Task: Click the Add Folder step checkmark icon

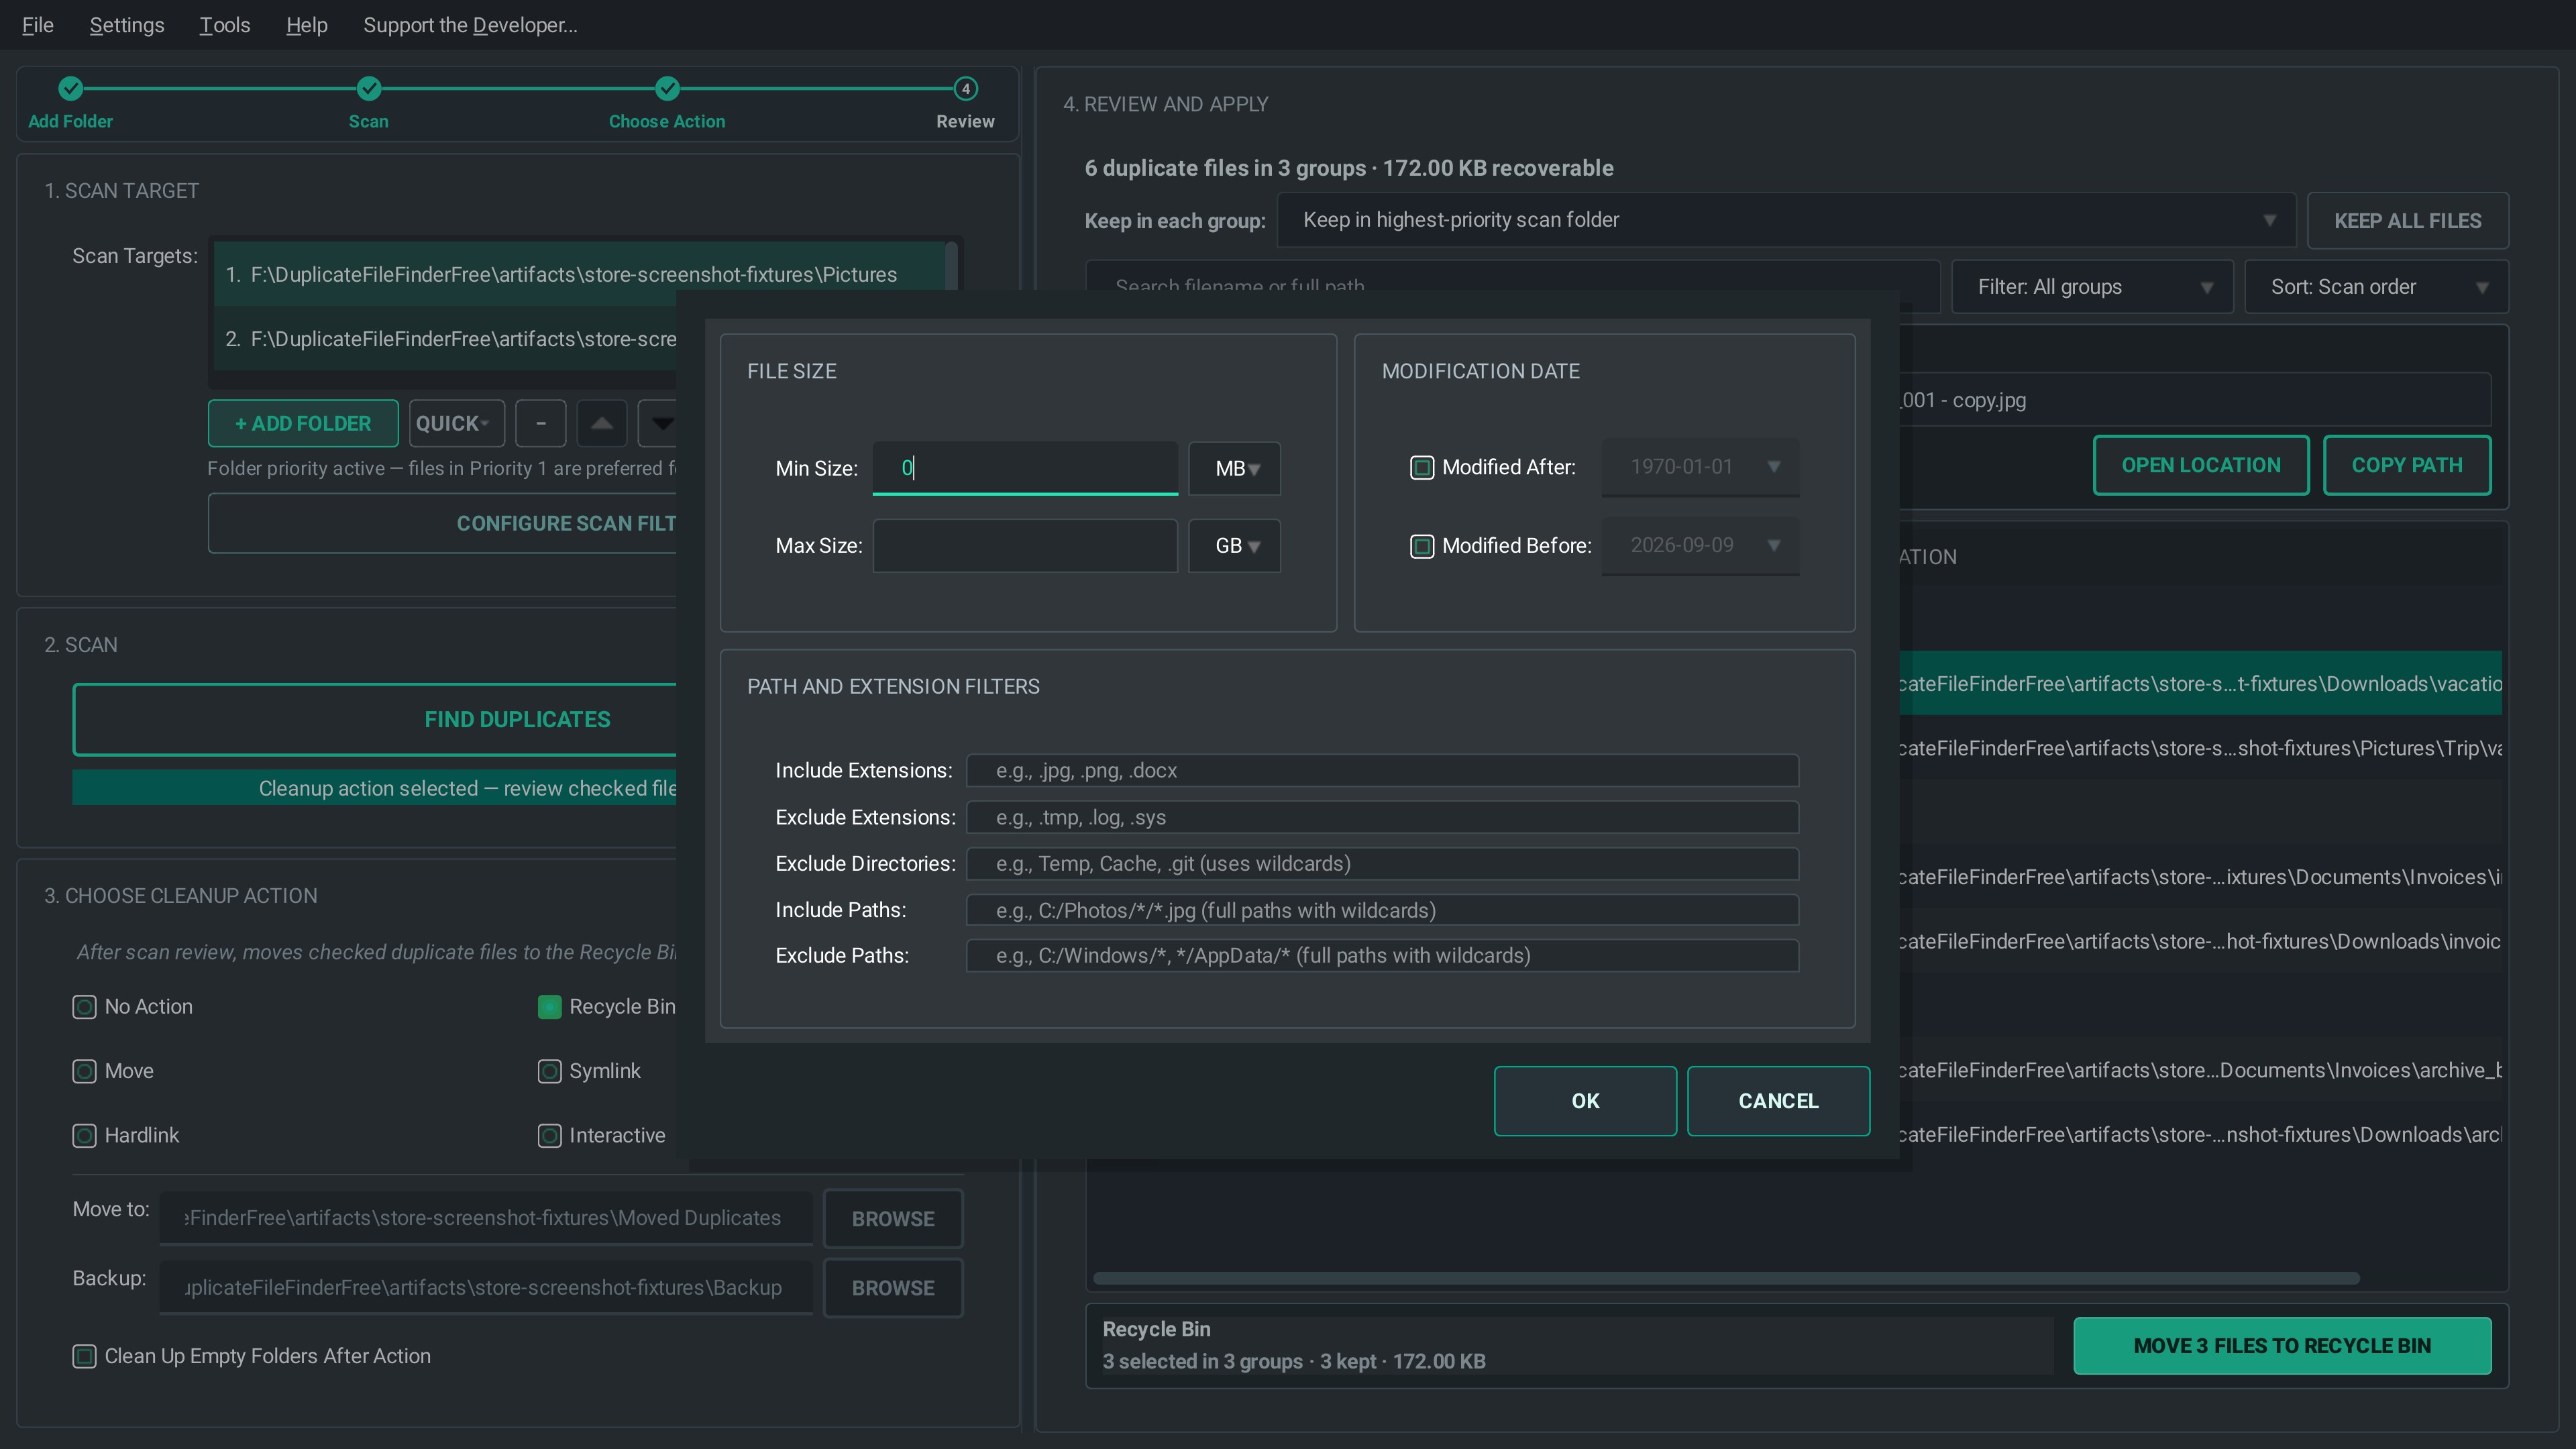Action: (x=70, y=88)
